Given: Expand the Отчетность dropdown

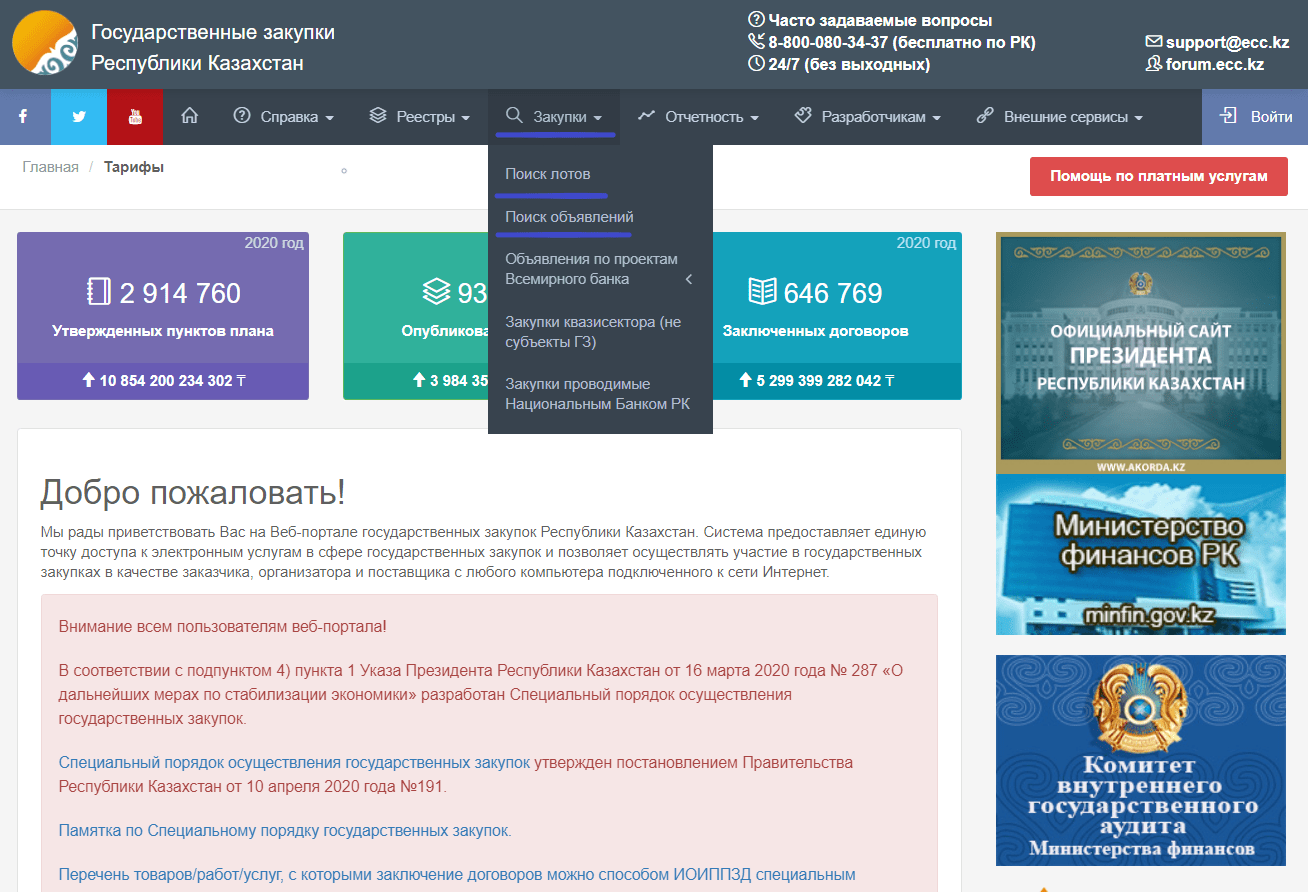Looking at the screenshot, I should [x=698, y=117].
